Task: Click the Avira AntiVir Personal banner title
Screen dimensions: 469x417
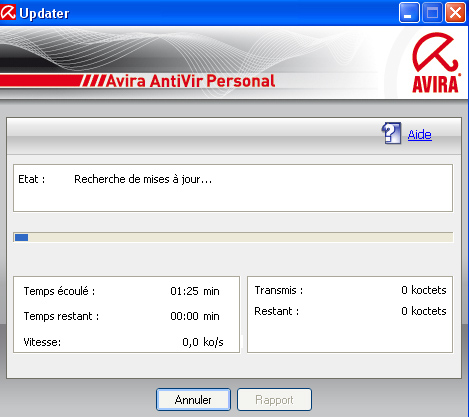Action: point(190,81)
